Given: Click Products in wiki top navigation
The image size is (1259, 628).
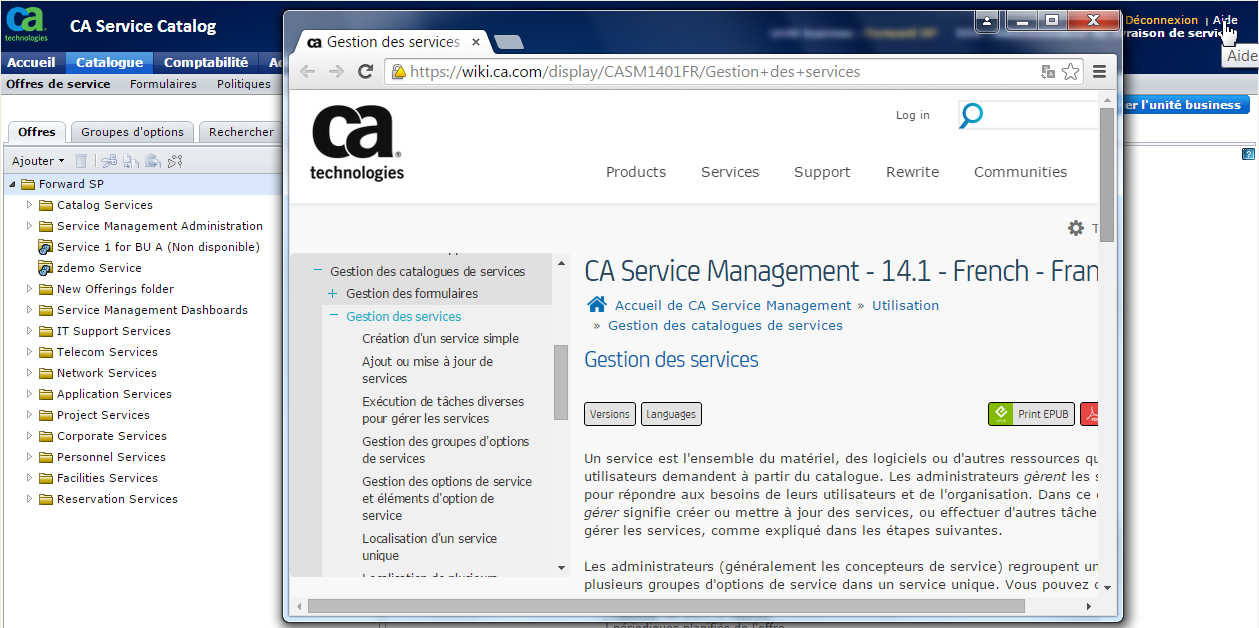Looking at the screenshot, I should [636, 172].
